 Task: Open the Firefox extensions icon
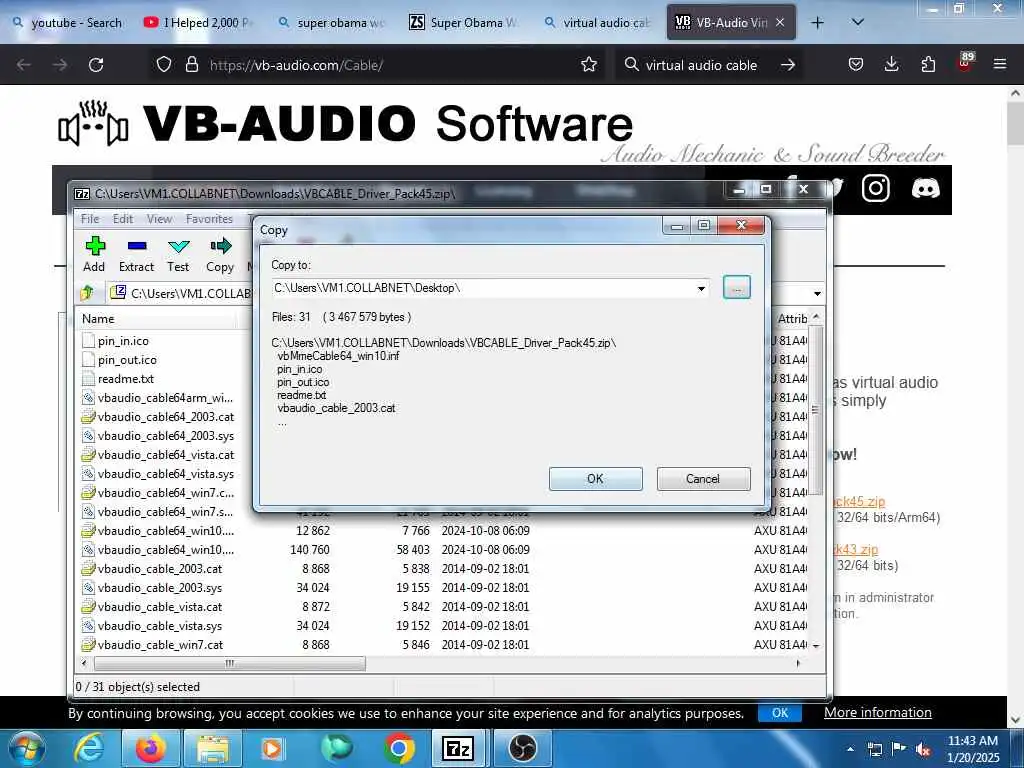[928, 65]
